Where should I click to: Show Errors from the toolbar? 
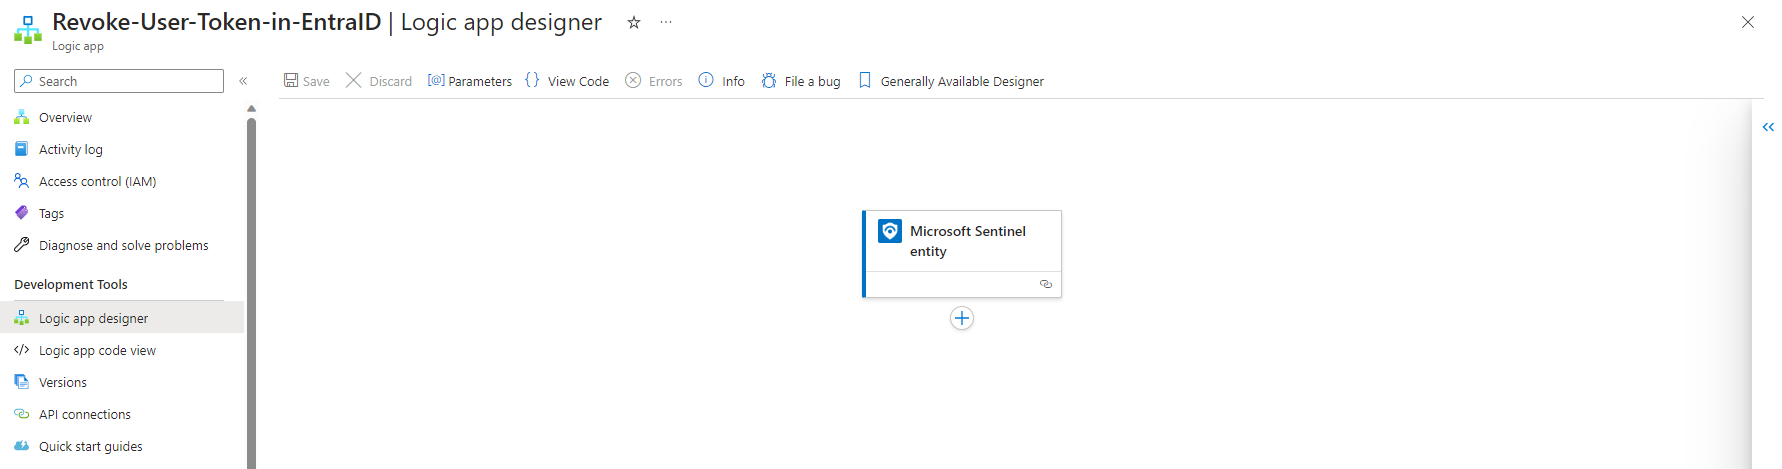(x=654, y=81)
